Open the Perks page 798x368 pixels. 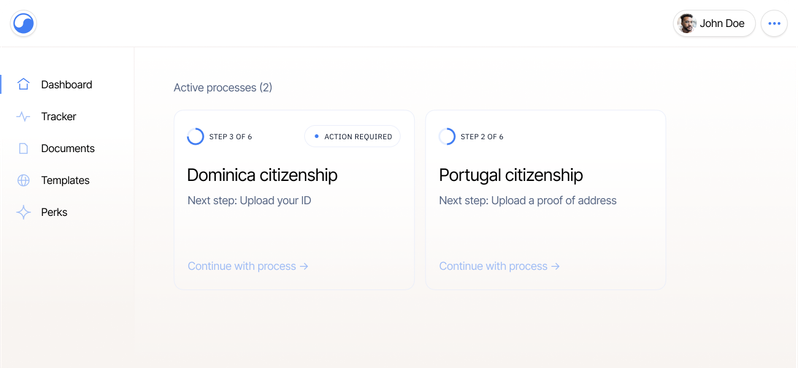point(54,212)
